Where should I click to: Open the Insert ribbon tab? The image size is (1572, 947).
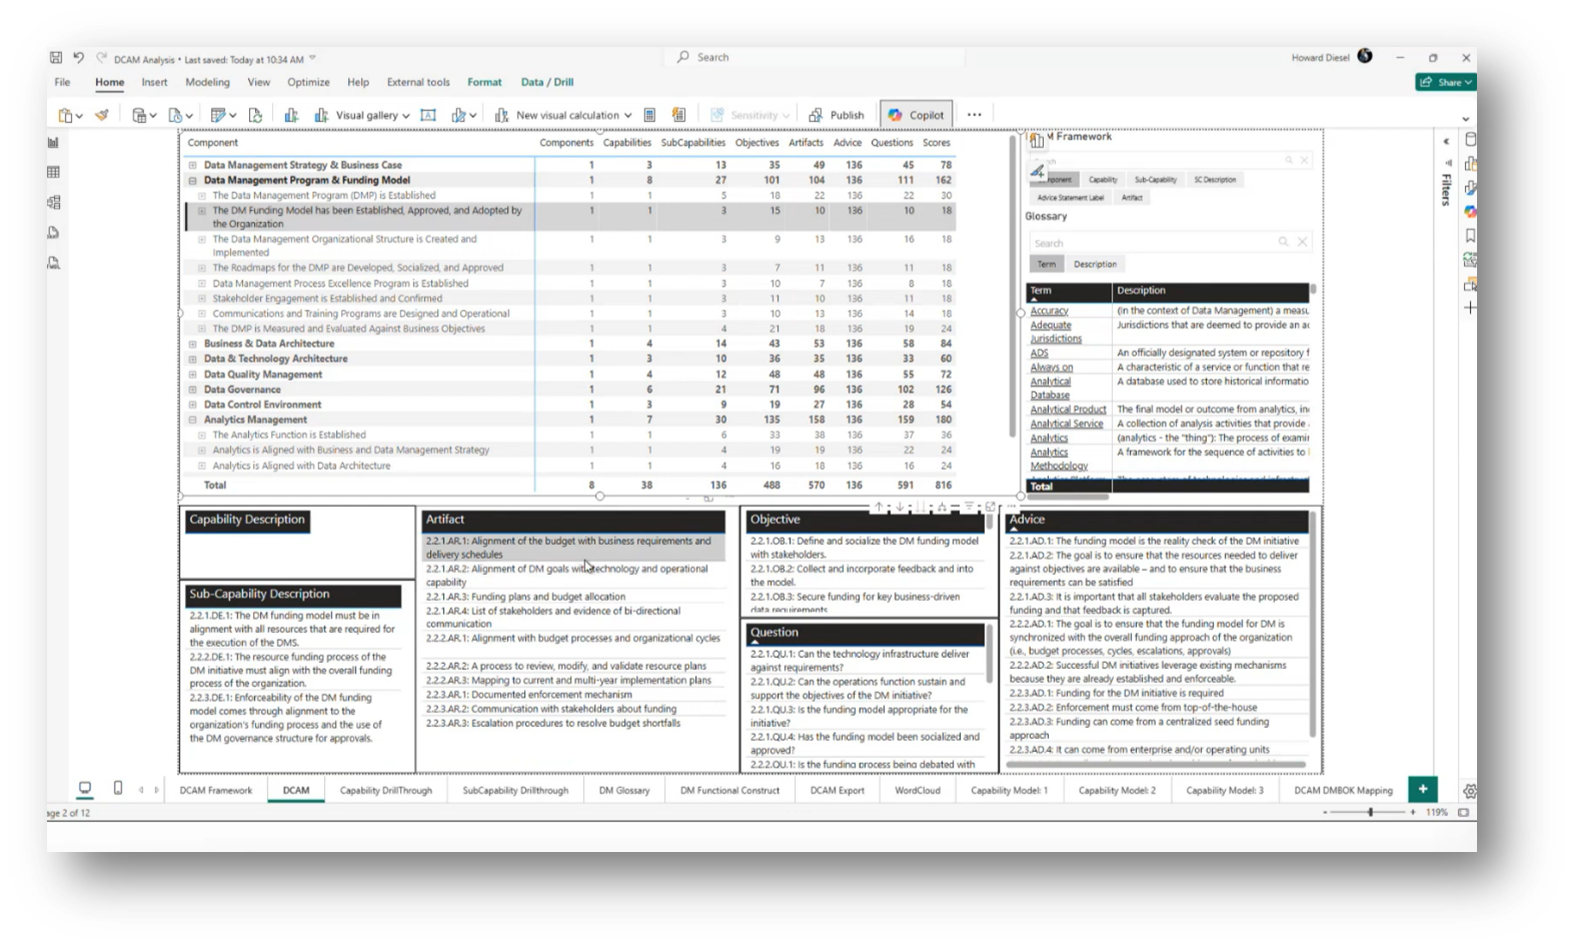pyautogui.click(x=154, y=82)
